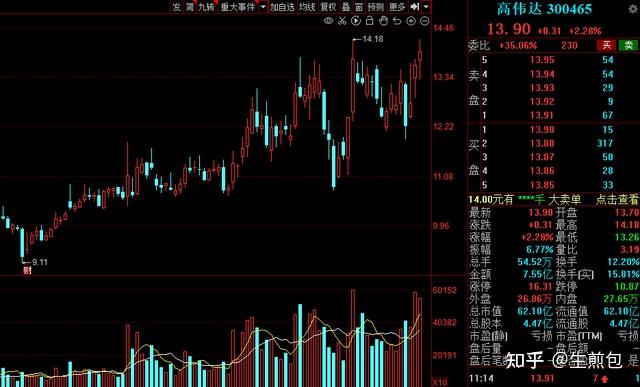This screenshot has width=640, height=387.
Task: Click the panel collapse arrow icon in toolbar
Action: [415, 7]
